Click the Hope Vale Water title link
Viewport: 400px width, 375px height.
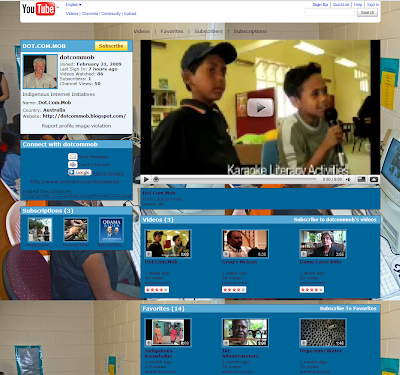pos(321,351)
